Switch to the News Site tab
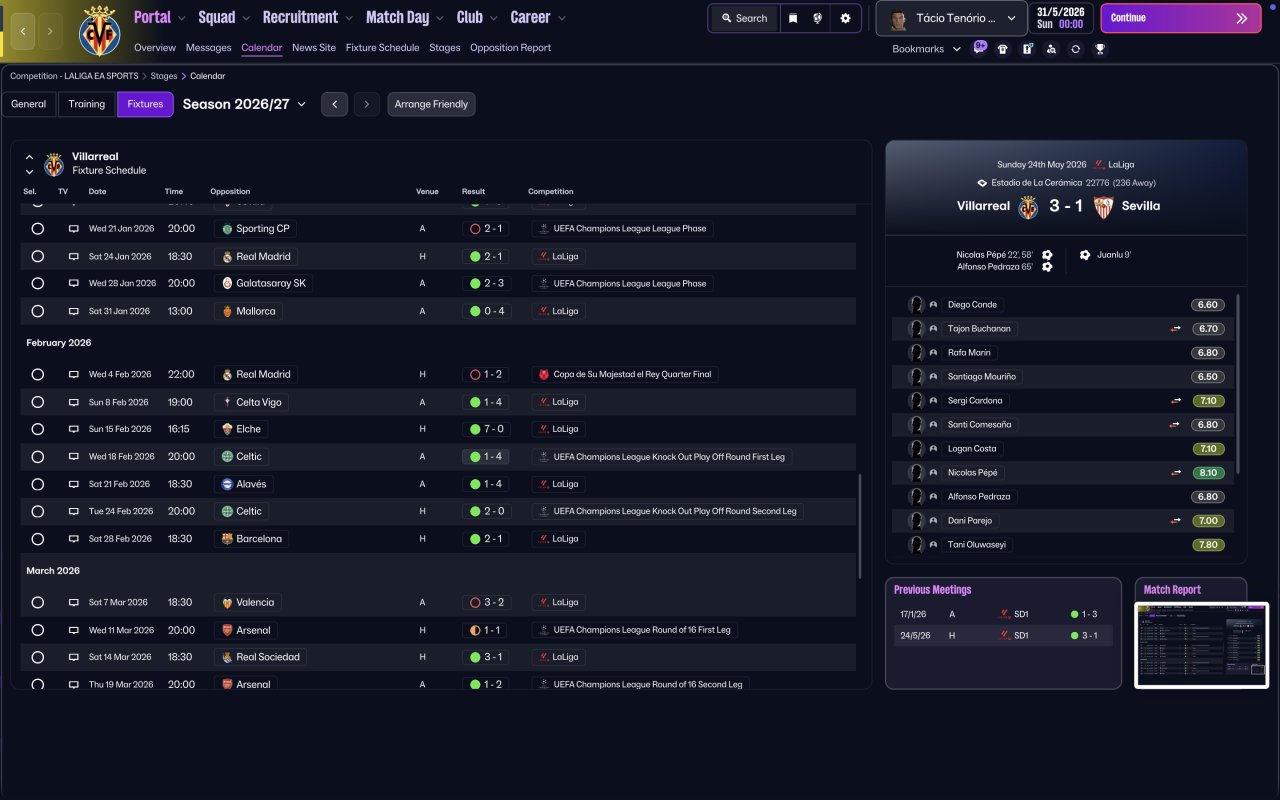This screenshot has height=800, width=1280. click(x=314, y=48)
